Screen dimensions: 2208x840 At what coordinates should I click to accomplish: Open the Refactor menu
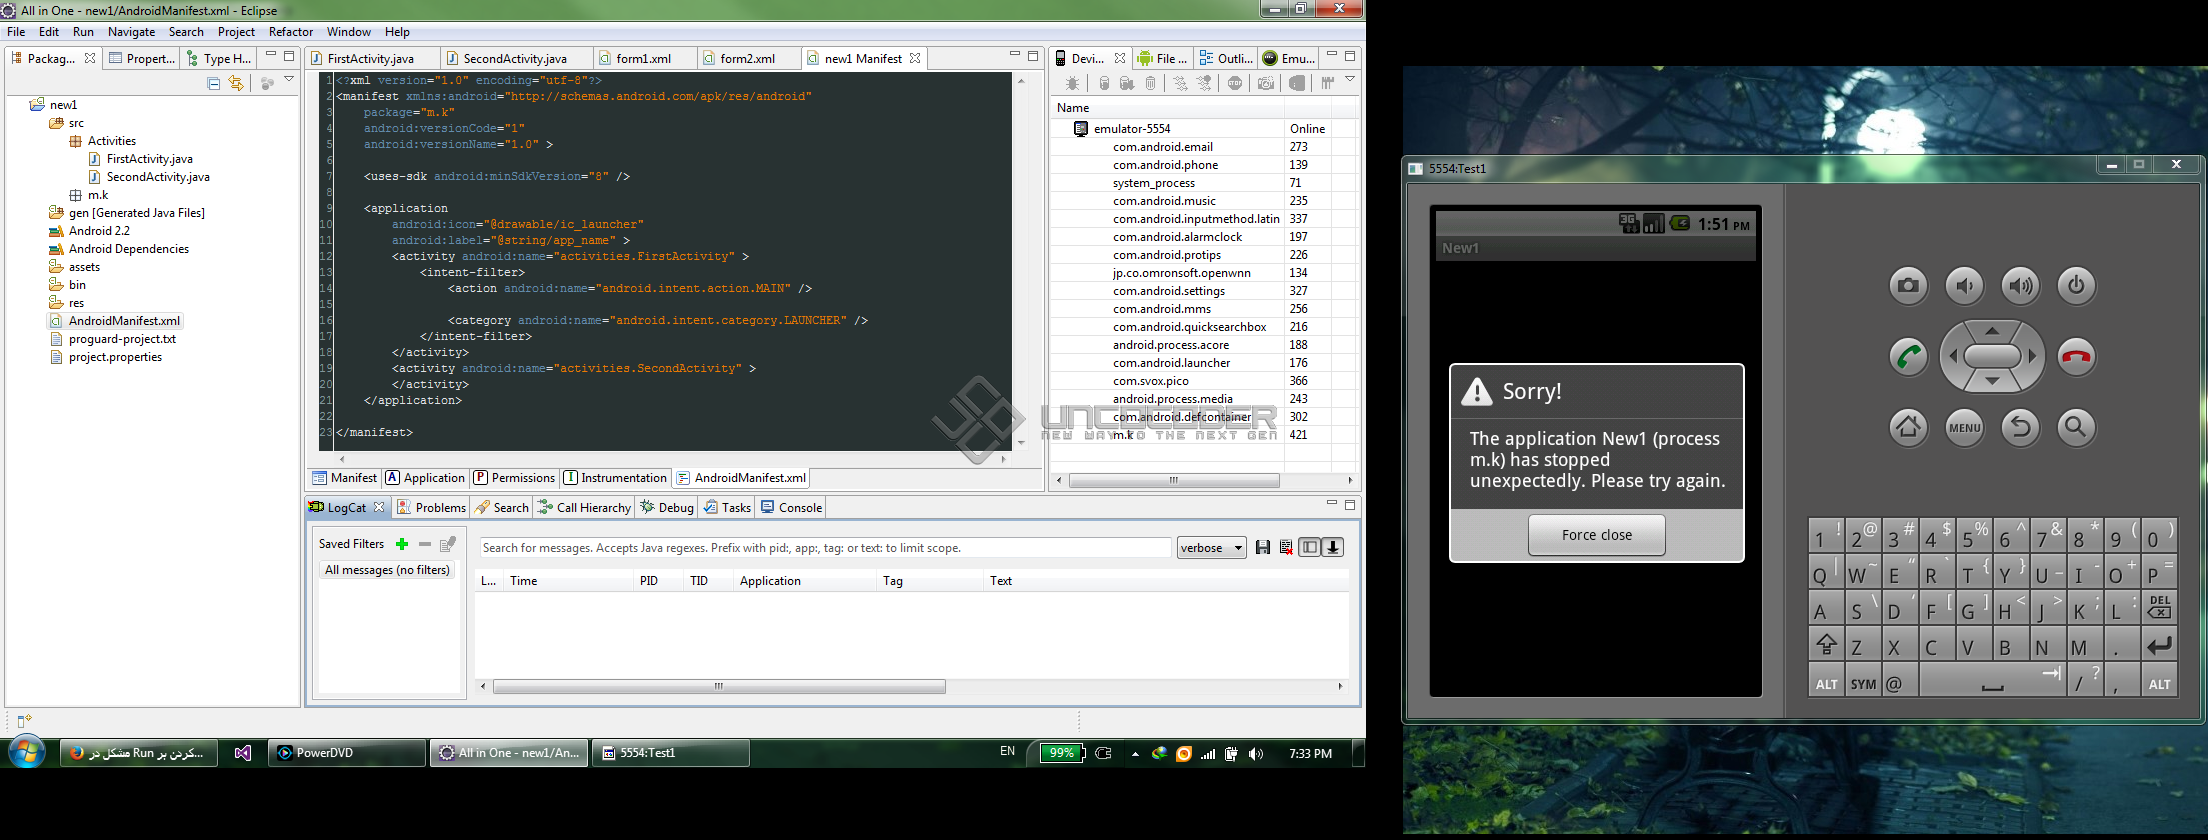[291, 32]
